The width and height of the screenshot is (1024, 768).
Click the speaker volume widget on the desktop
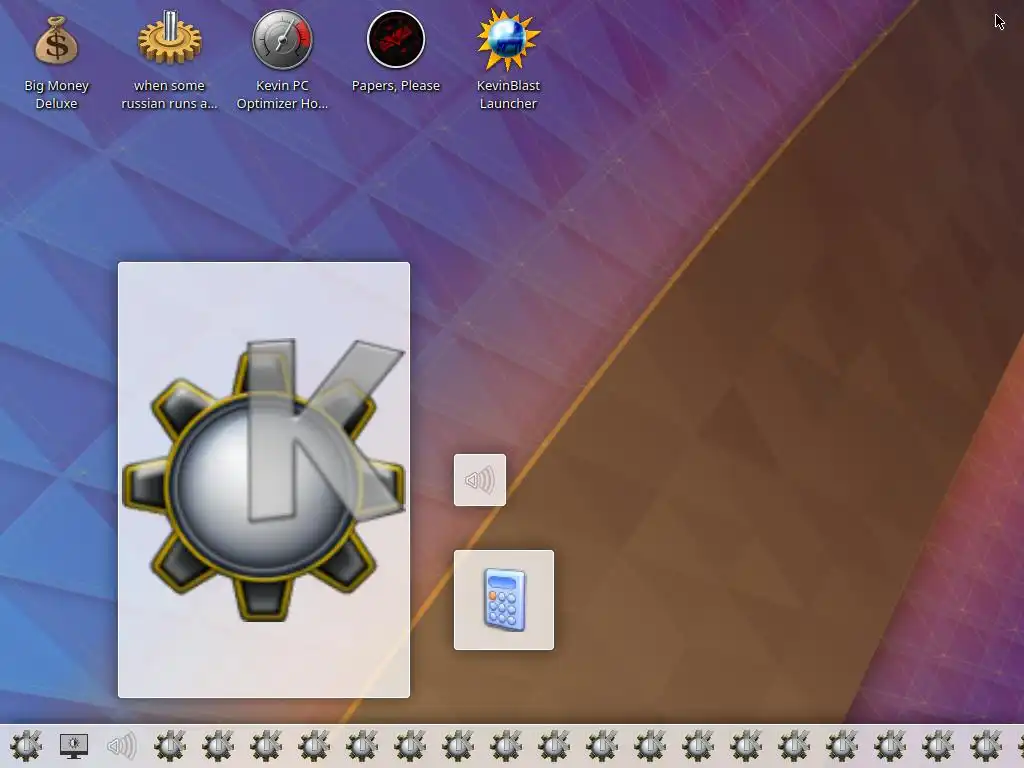[480, 480]
